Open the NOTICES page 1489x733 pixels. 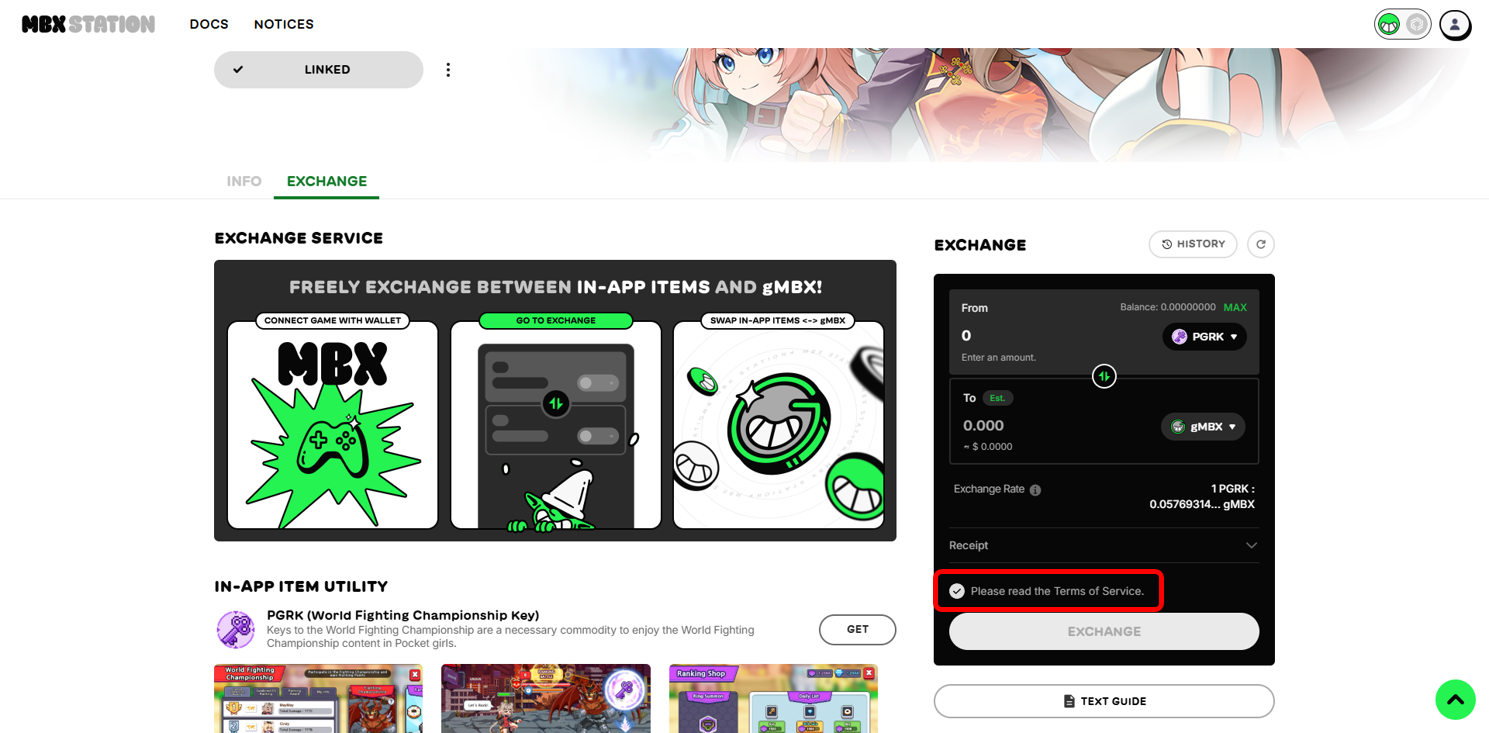(x=284, y=24)
